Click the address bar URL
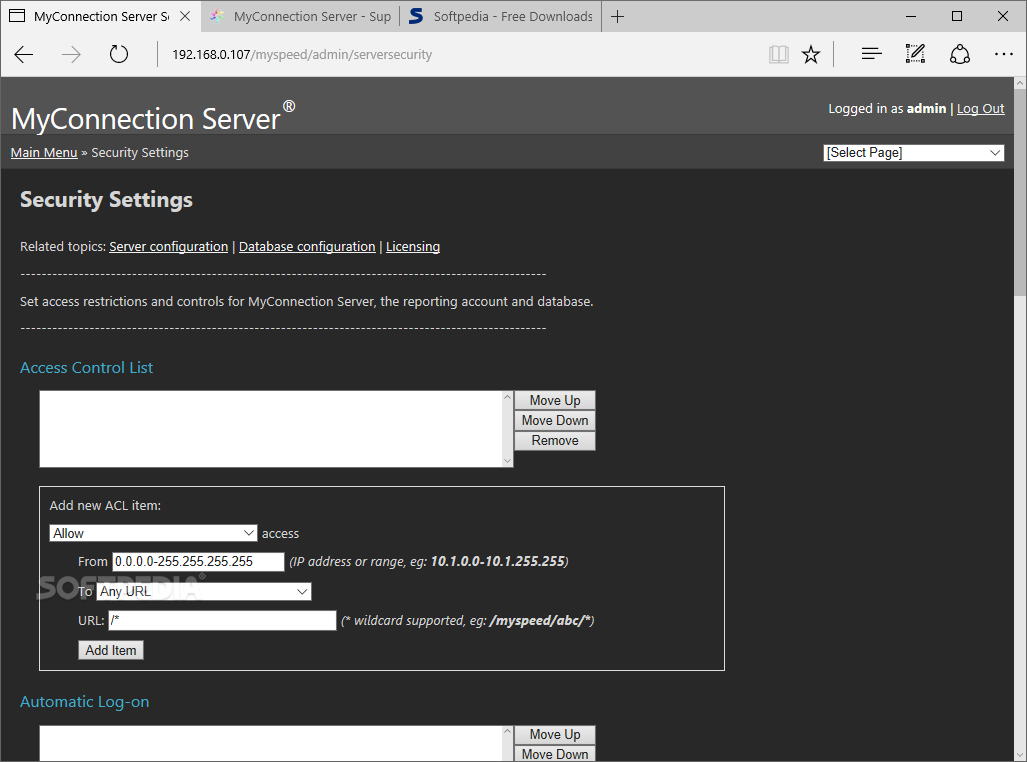Screen dimensions: 1027x762 [x=301, y=54]
